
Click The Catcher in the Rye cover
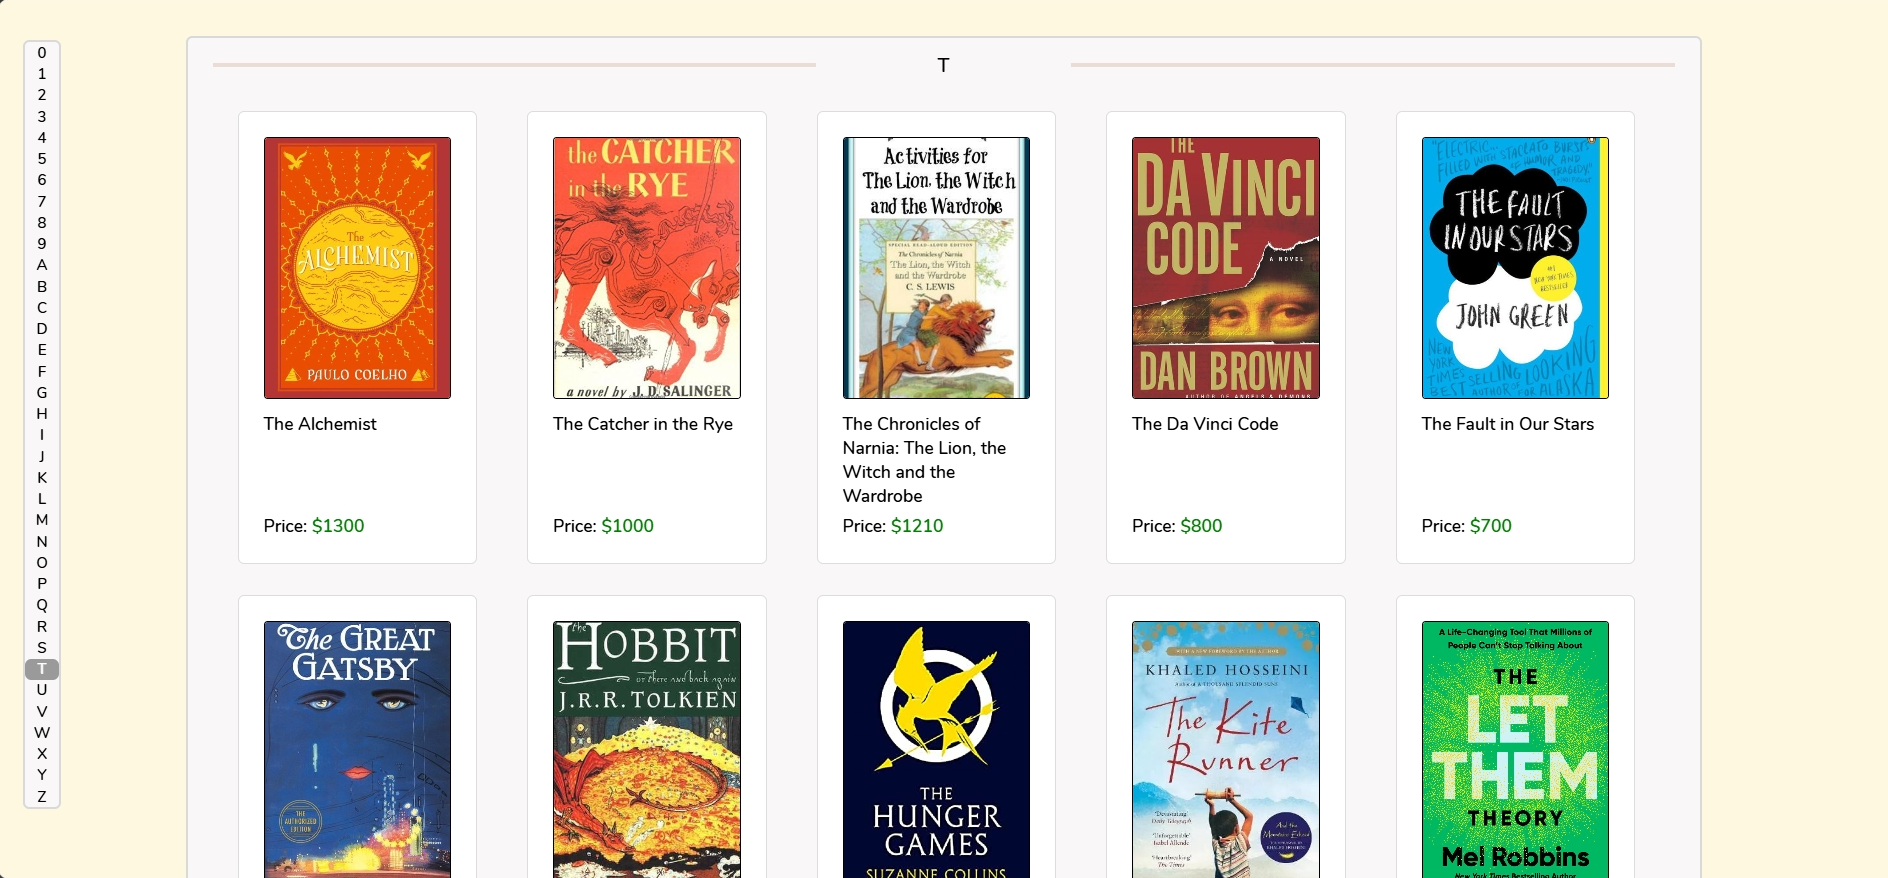646,268
